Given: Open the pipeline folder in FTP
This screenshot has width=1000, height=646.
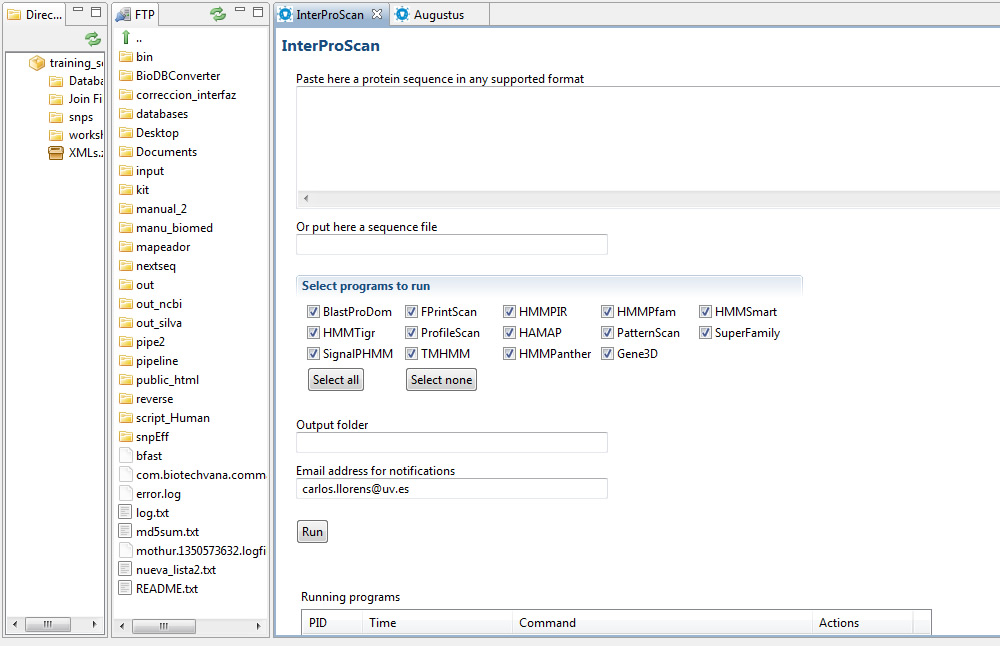Looking at the screenshot, I should tap(157, 361).
